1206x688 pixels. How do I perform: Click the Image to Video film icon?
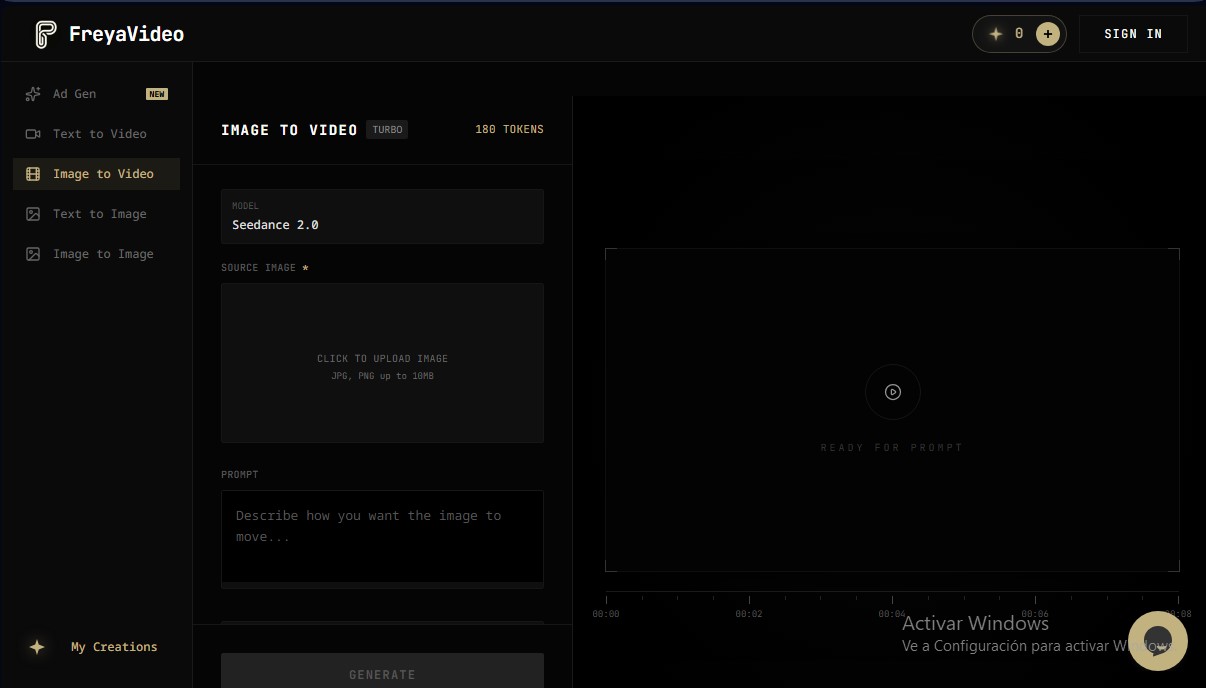tap(33, 174)
